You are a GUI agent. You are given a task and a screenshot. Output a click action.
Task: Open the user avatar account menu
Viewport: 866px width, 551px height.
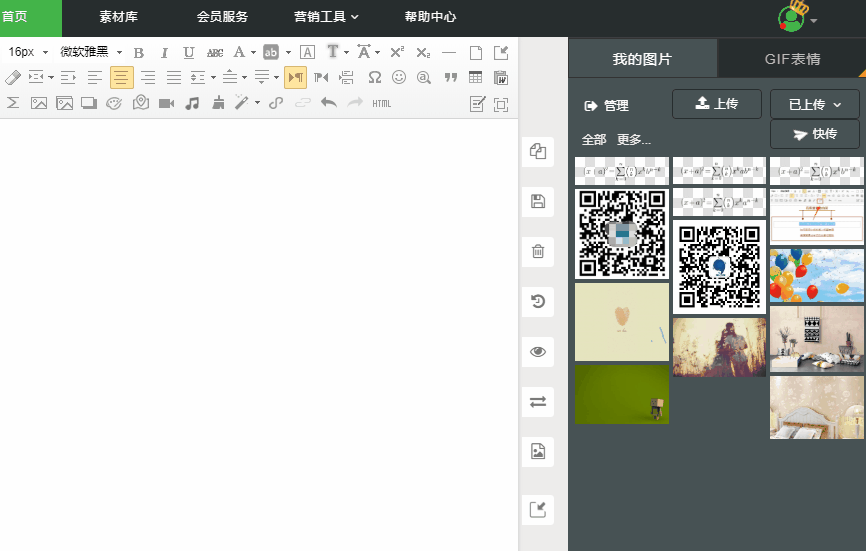pos(797,17)
